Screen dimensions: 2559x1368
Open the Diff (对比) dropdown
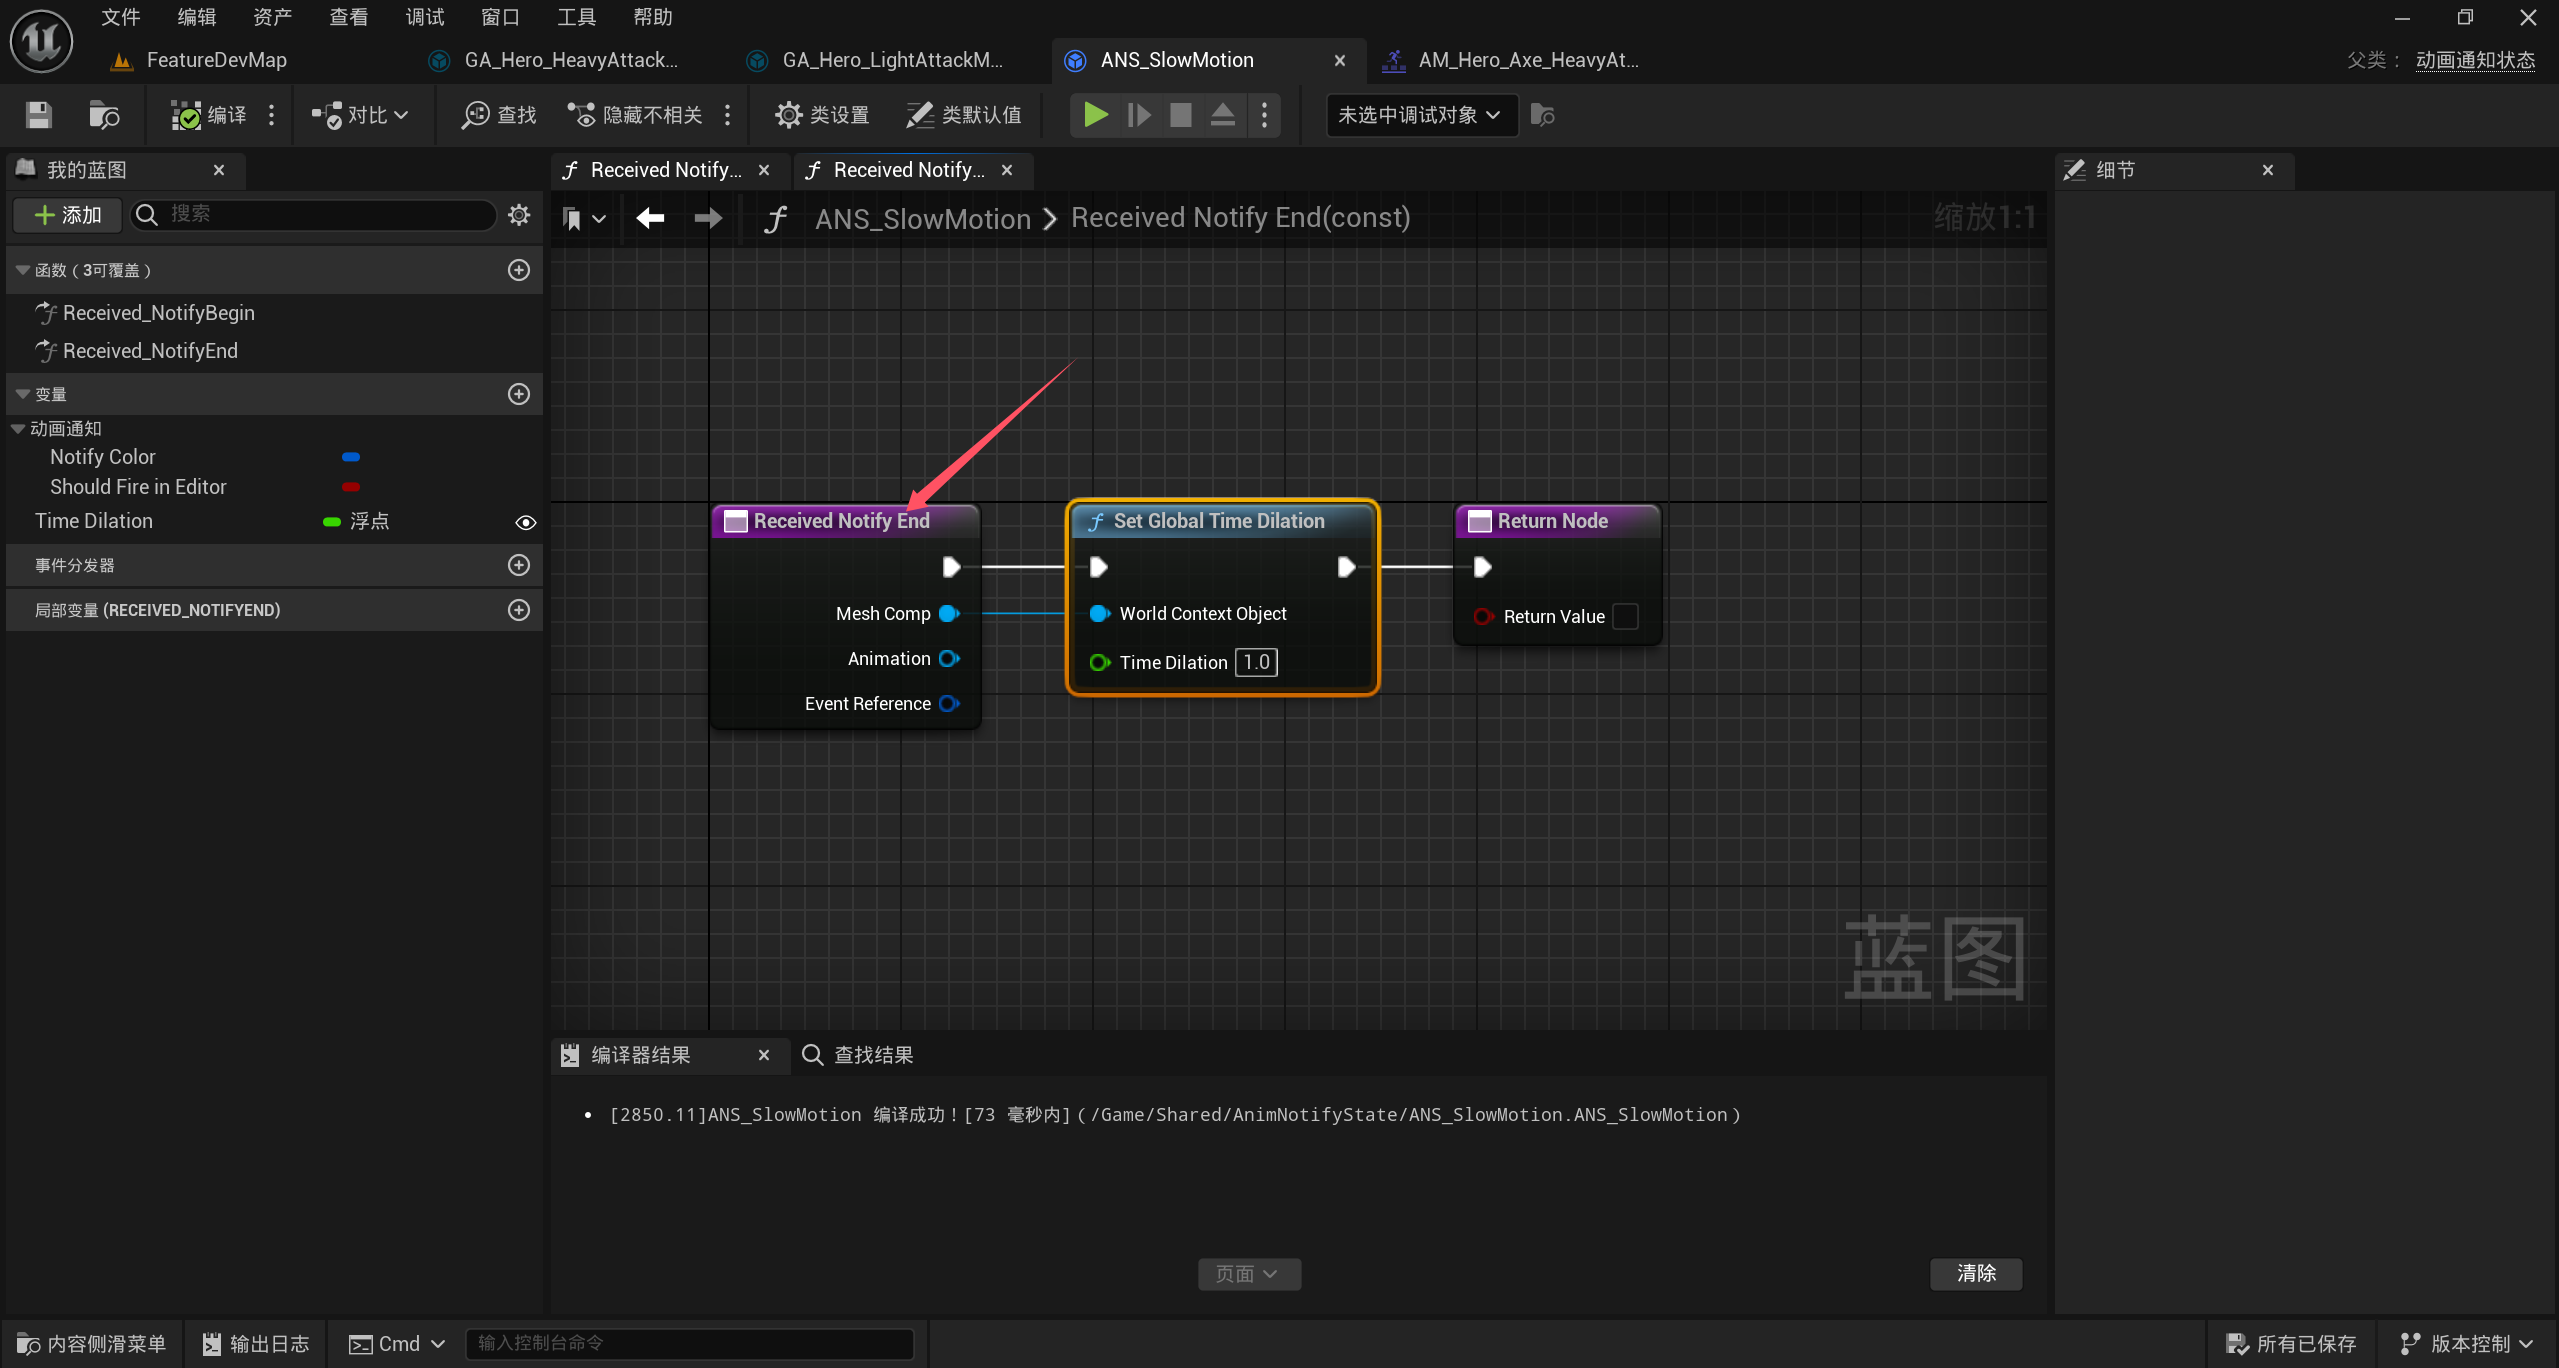(x=359, y=115)
